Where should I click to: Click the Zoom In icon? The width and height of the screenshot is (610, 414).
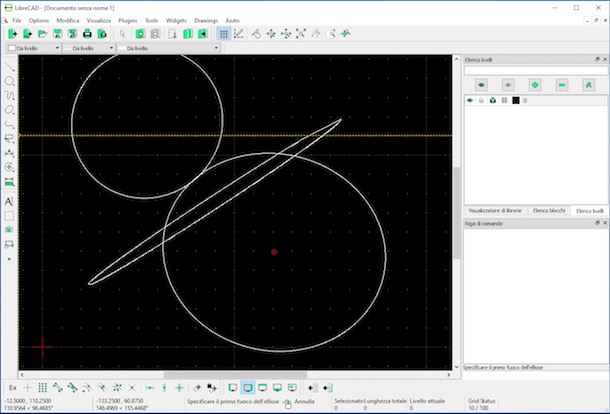[271, 34]
